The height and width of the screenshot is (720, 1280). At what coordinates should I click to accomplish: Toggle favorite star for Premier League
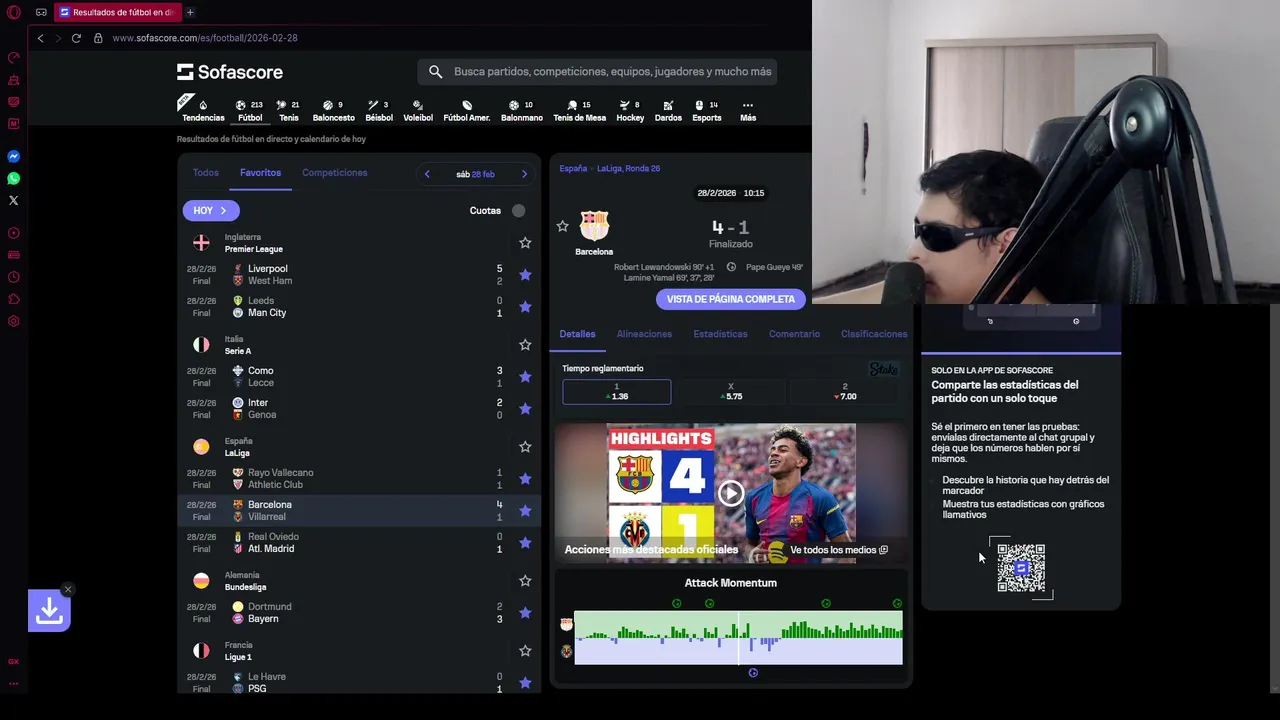(x=525, y=243)
